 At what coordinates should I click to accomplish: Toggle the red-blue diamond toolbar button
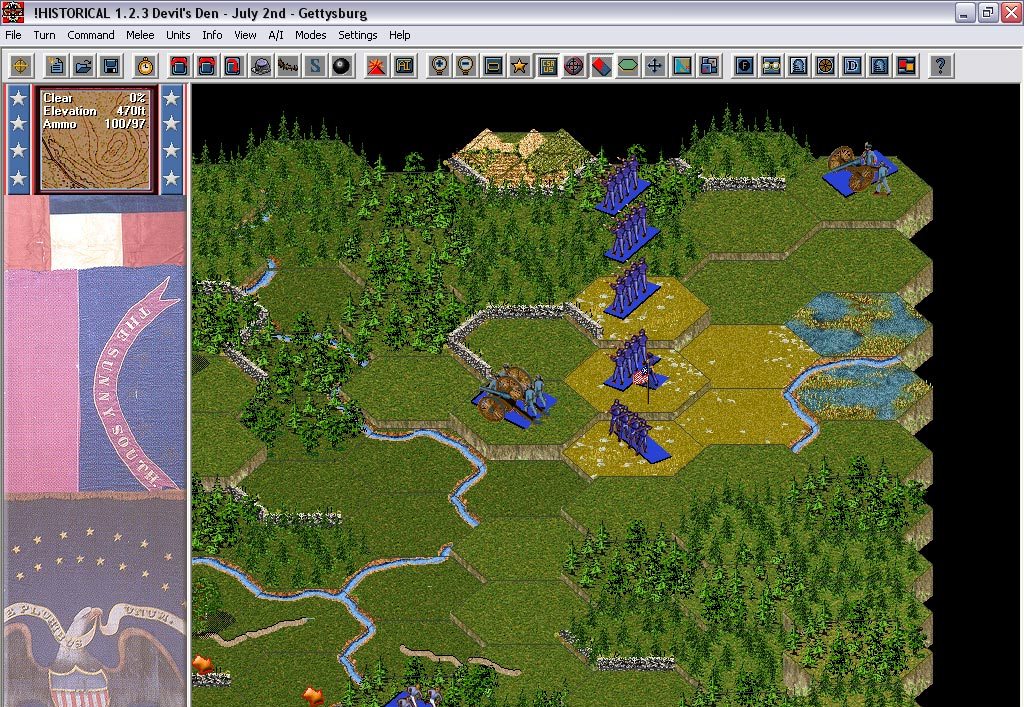tap(601, 66)
